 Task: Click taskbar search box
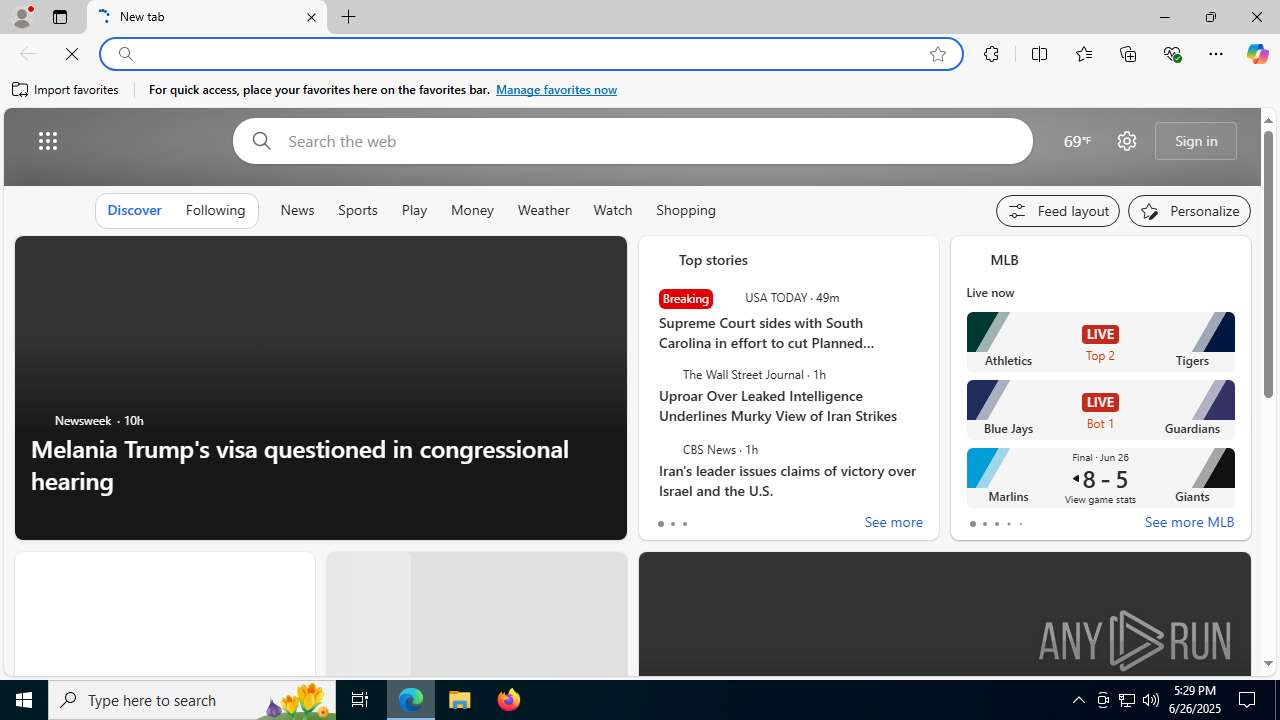point(190,700)
